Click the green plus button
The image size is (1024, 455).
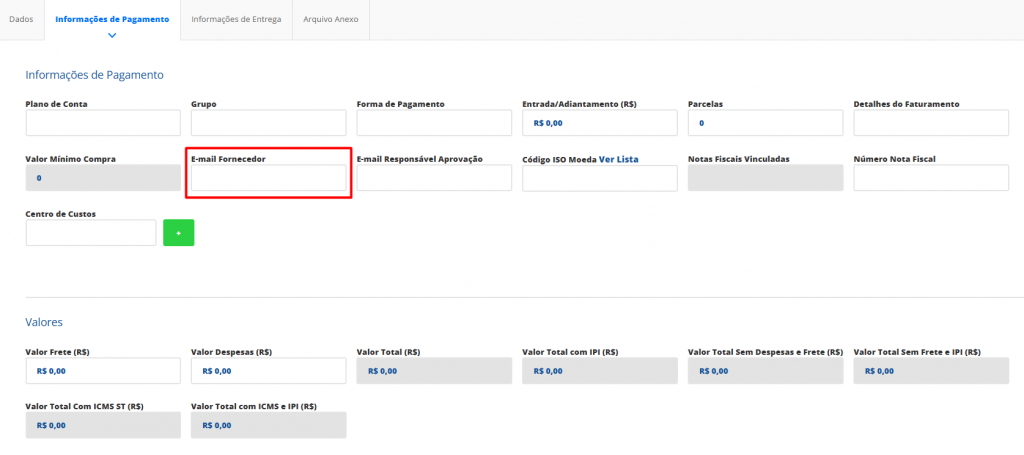tap(178, 232)
